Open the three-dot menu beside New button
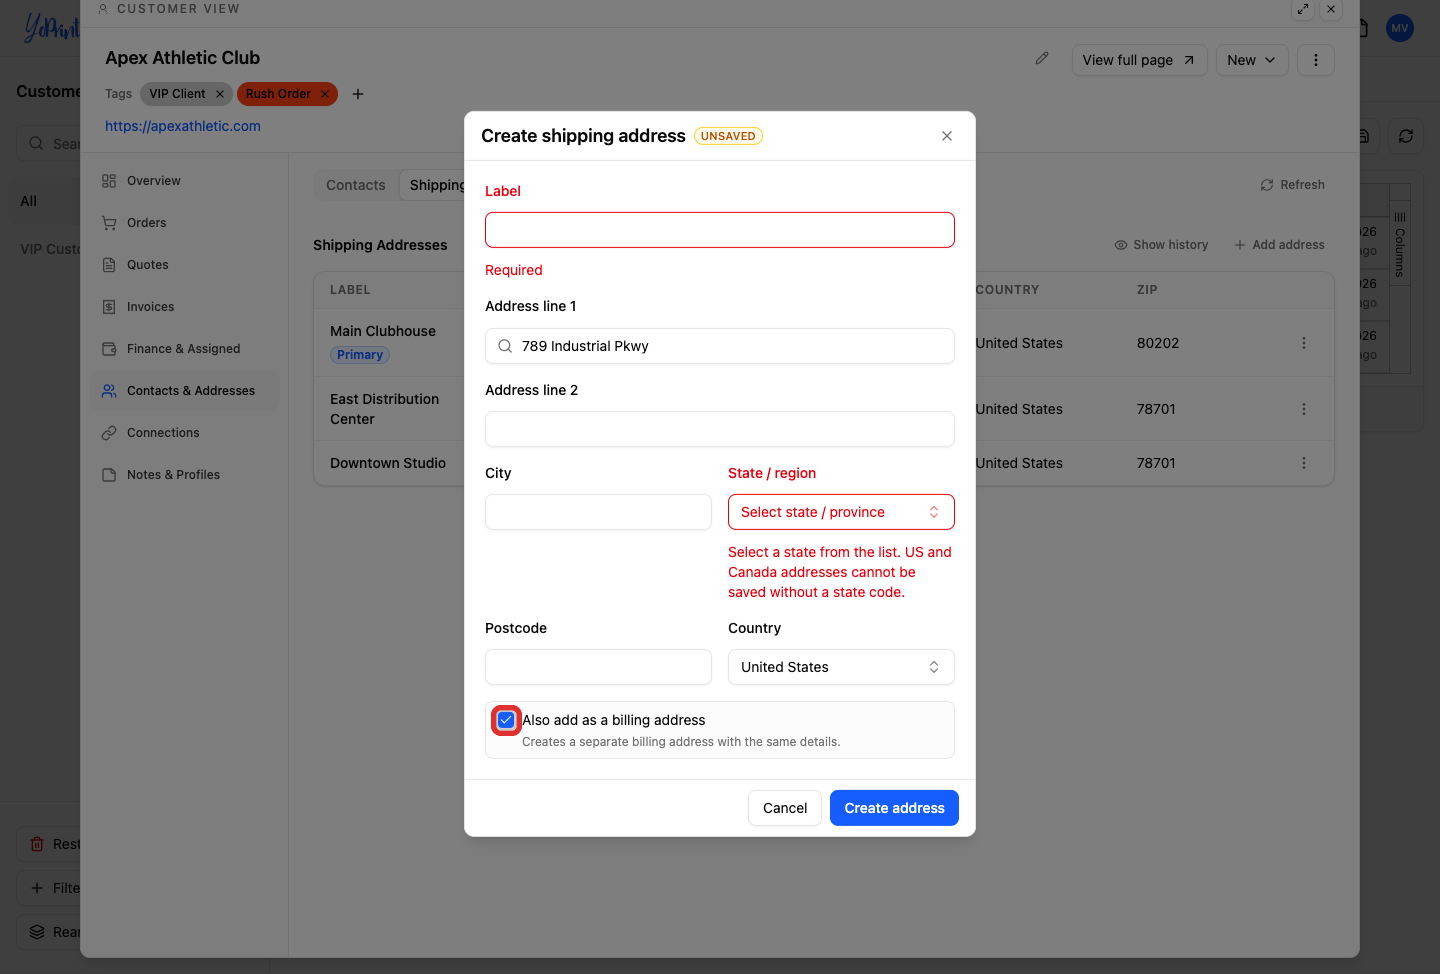The image size is (1440, 974). 1316,60
